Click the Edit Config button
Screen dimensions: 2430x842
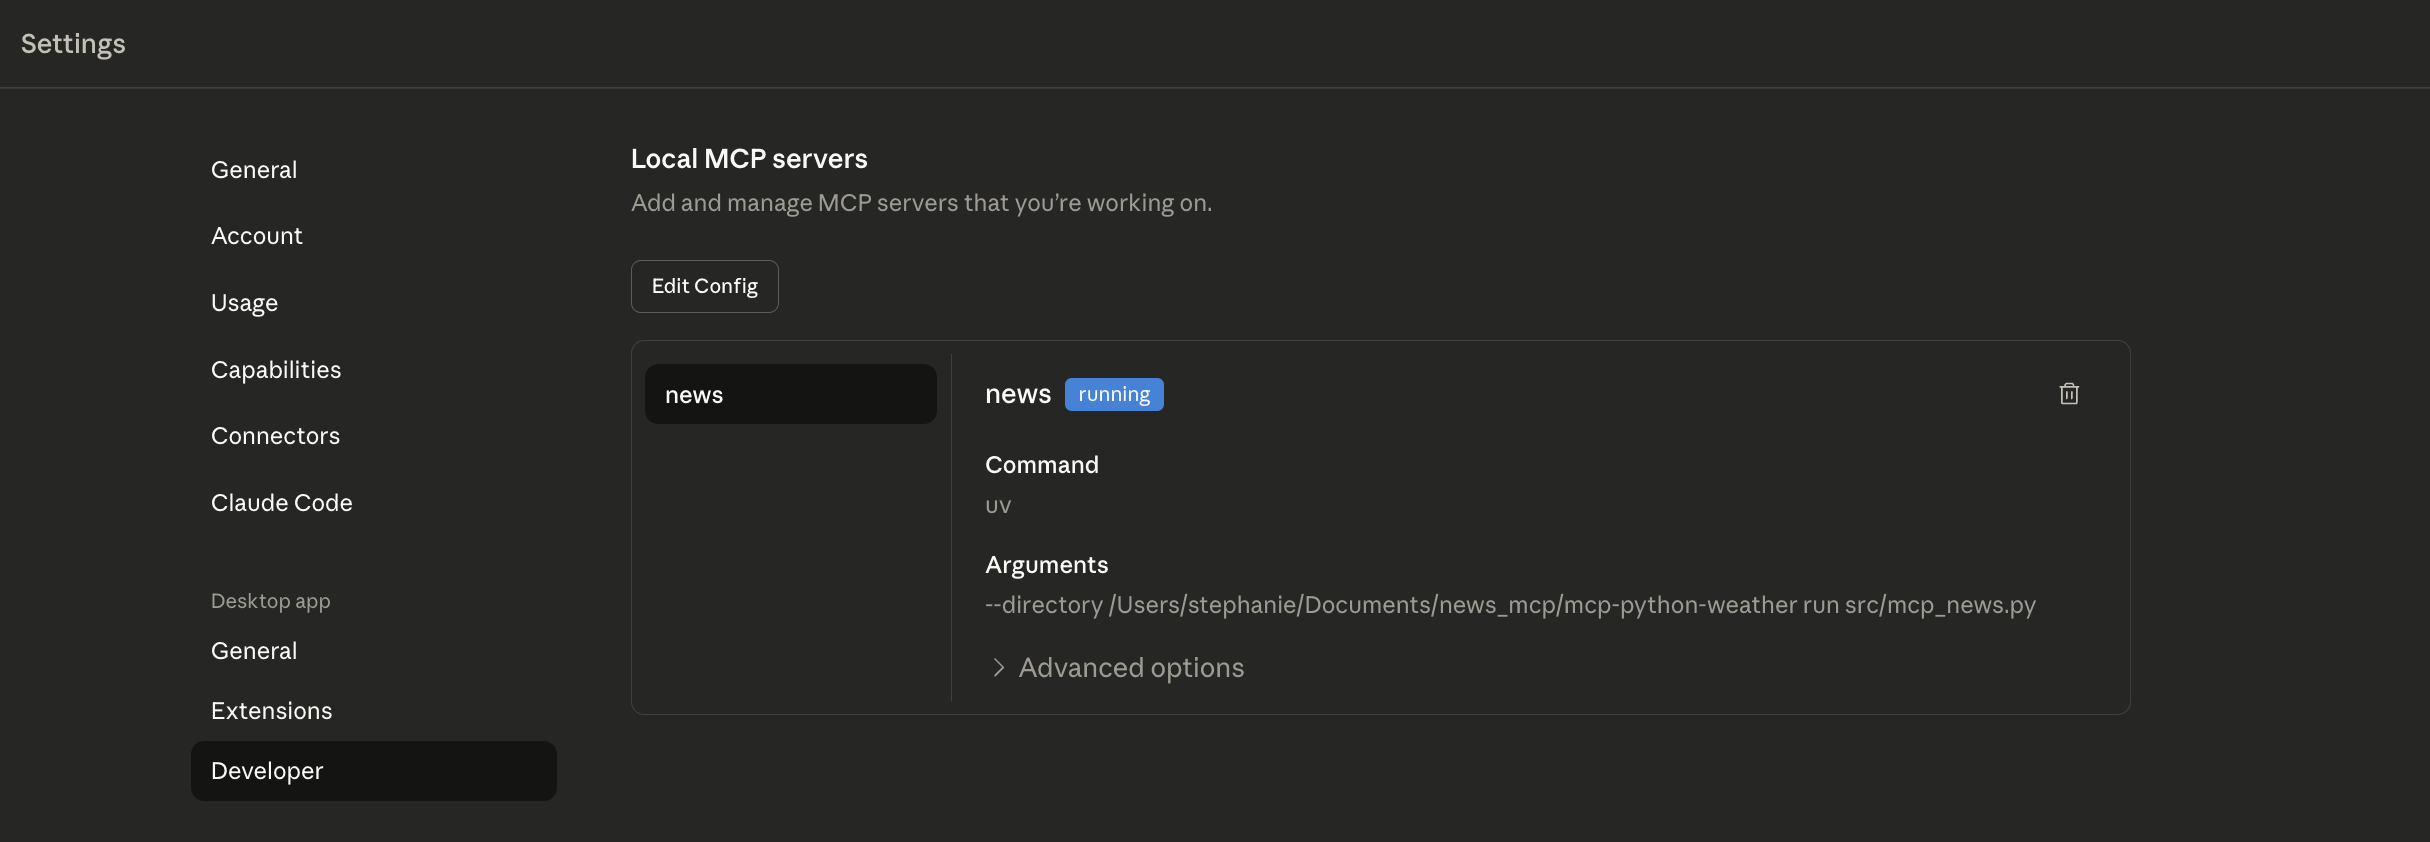coord(704,287)
